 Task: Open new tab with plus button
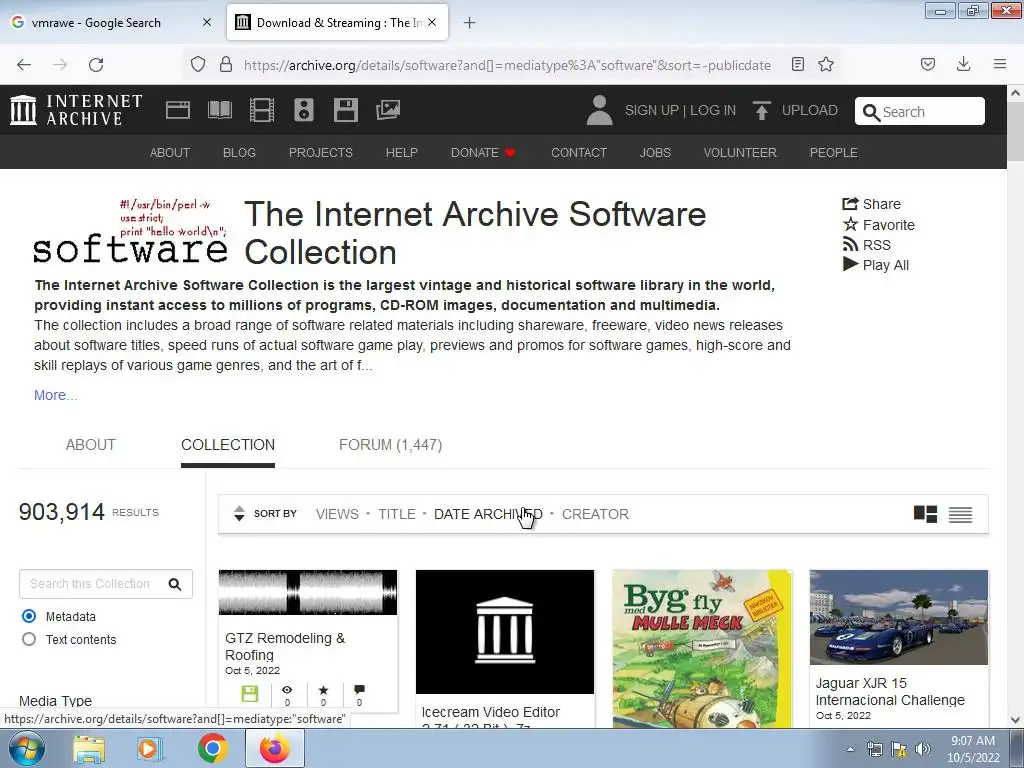click(x=469, y=23)
